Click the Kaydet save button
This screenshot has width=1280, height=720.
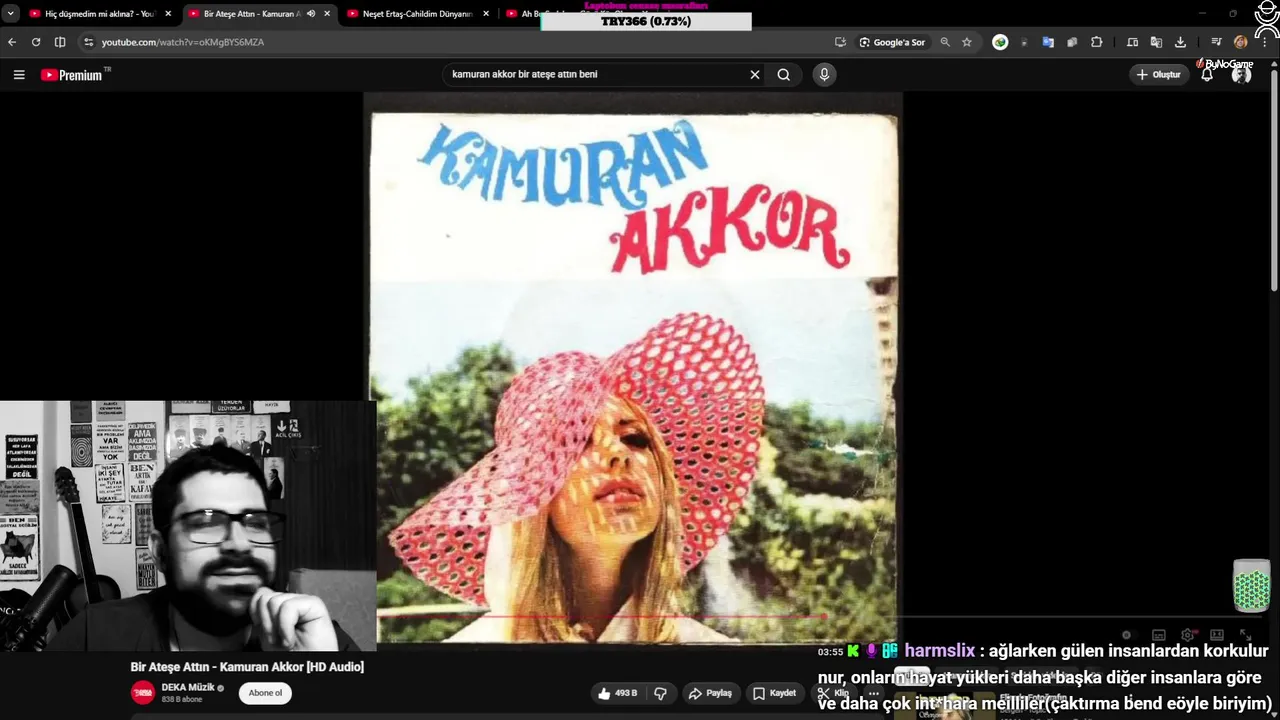click(774, 693)
